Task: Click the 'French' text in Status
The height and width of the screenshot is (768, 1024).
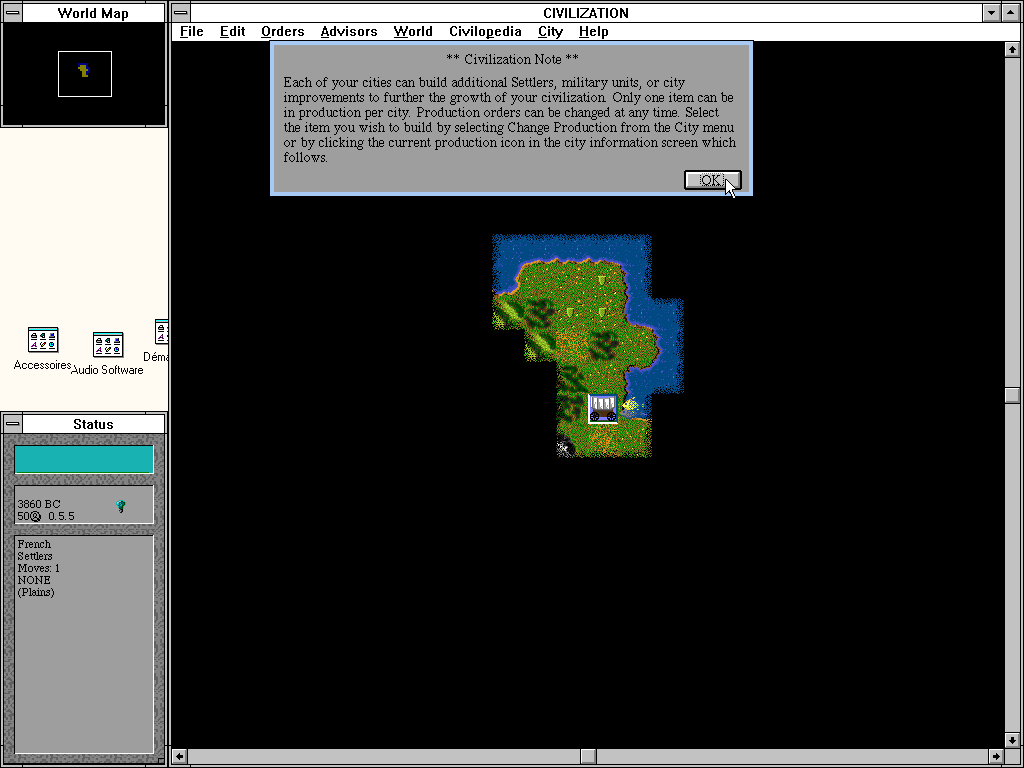Action: pyautogui.click(x=34, y=544)
